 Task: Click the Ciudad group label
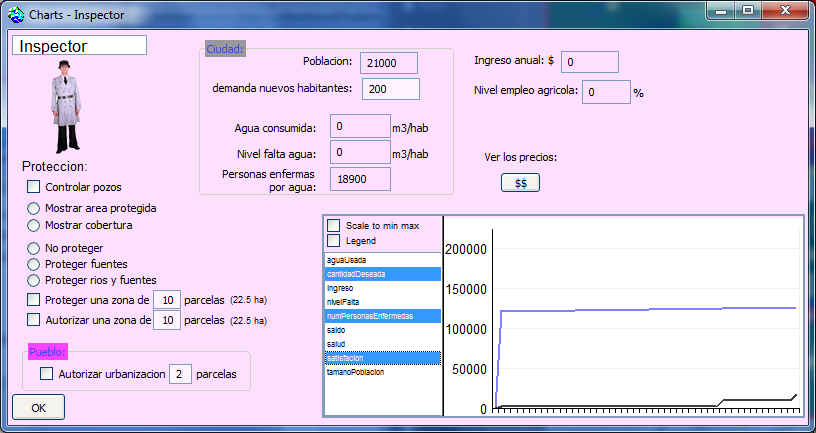225,49
